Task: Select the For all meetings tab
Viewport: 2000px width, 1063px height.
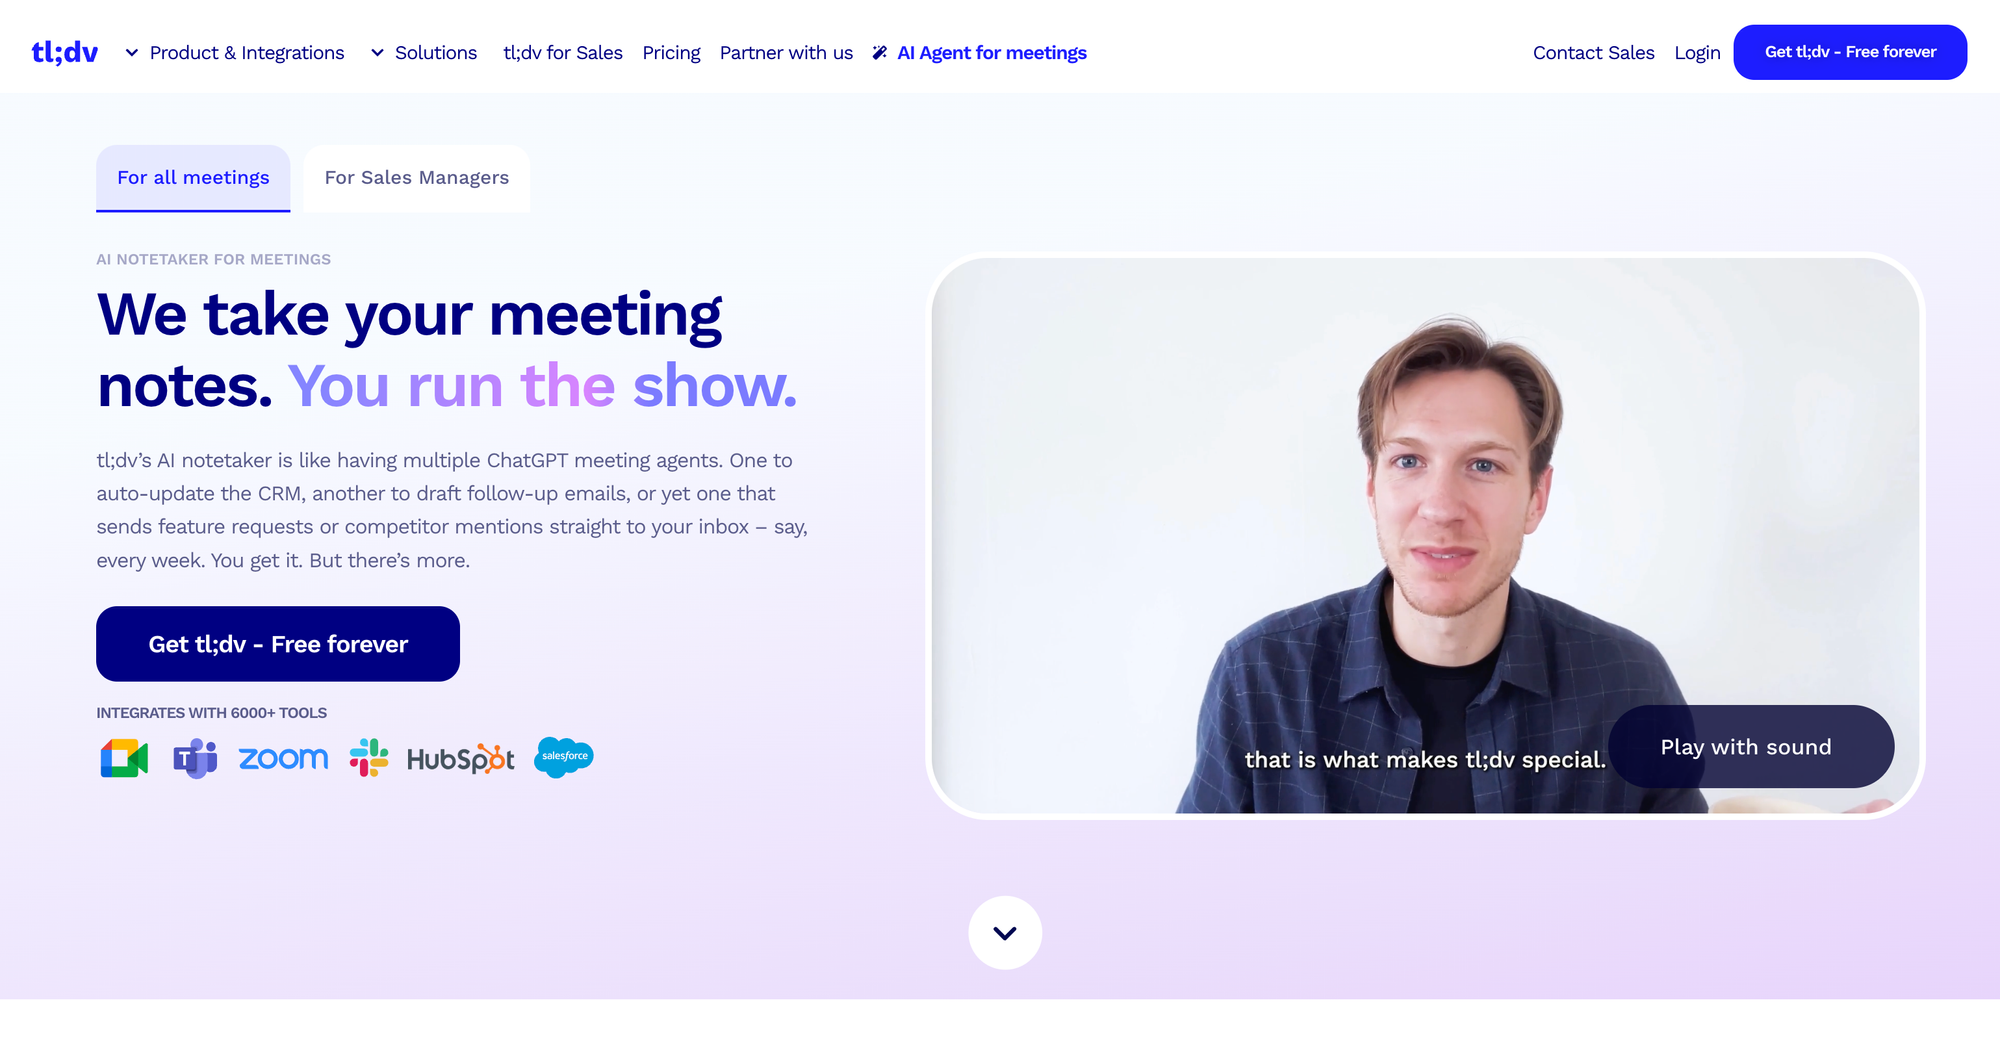Action: point(193,178)
